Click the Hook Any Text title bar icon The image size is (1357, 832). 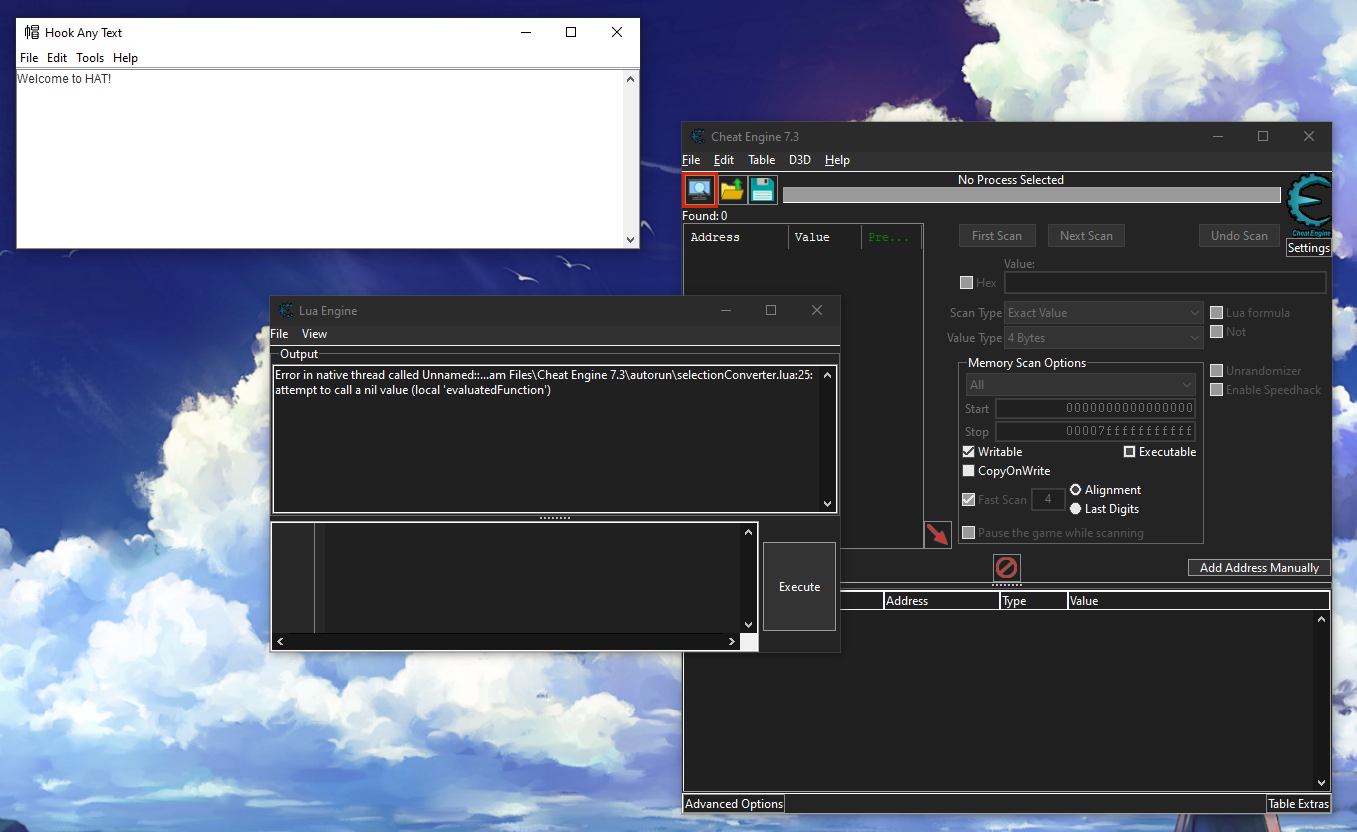point(30,31)
